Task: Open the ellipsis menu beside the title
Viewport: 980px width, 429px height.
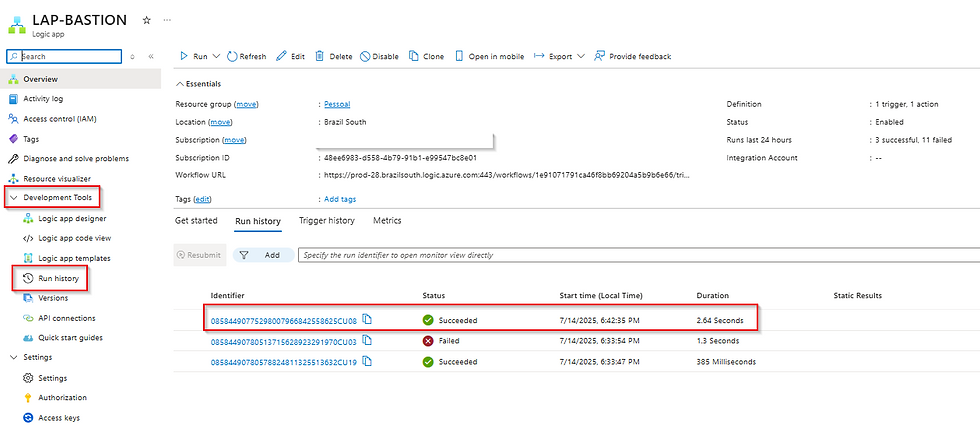Action: pos(167,20)
